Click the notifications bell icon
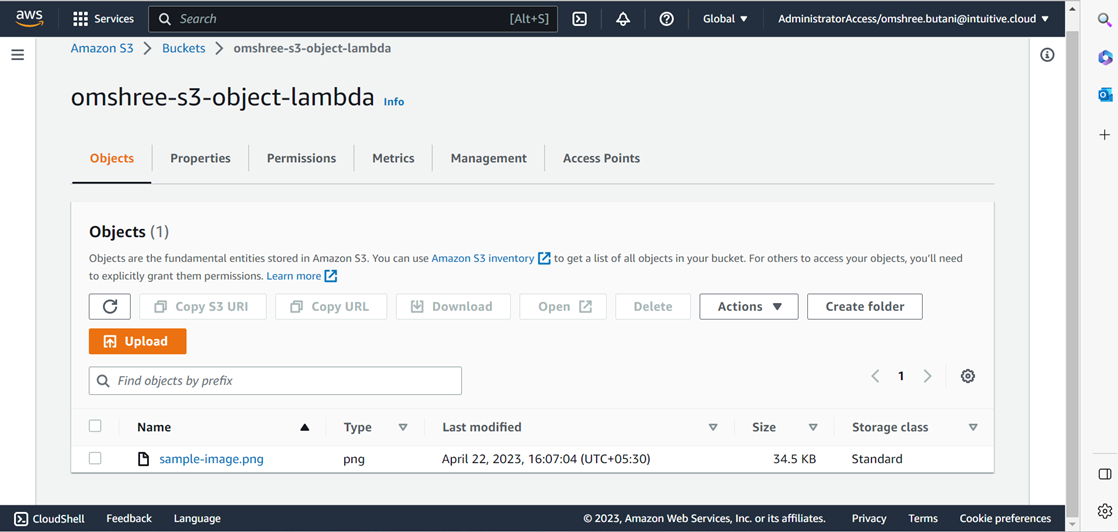This screenshot has height=532, width=1118. click(623, 19)
